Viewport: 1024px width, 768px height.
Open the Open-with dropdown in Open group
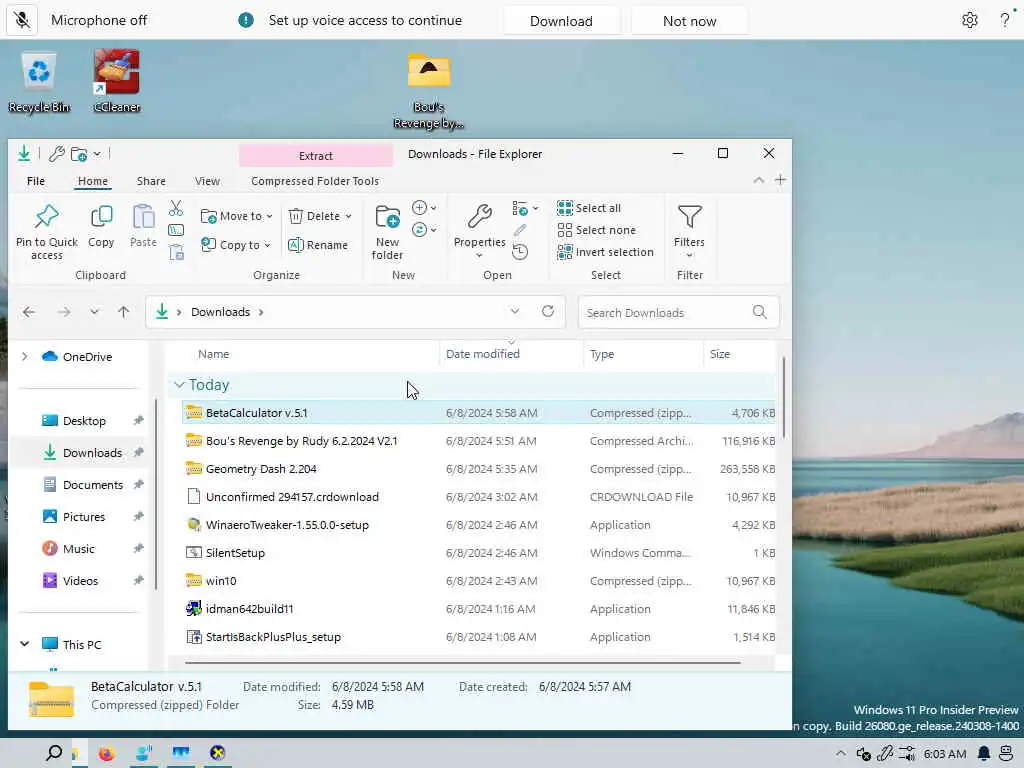click(526, 208)
